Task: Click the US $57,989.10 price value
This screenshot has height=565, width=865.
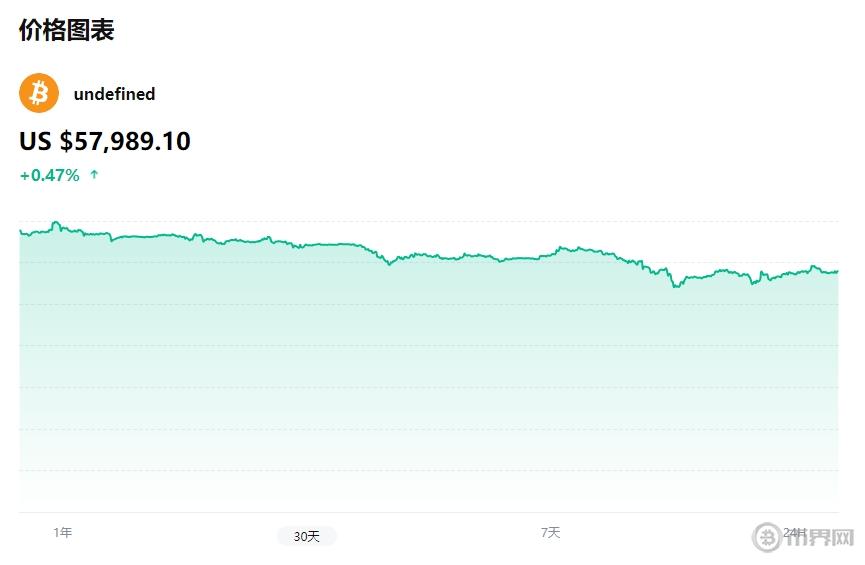Action: [105, 141]
